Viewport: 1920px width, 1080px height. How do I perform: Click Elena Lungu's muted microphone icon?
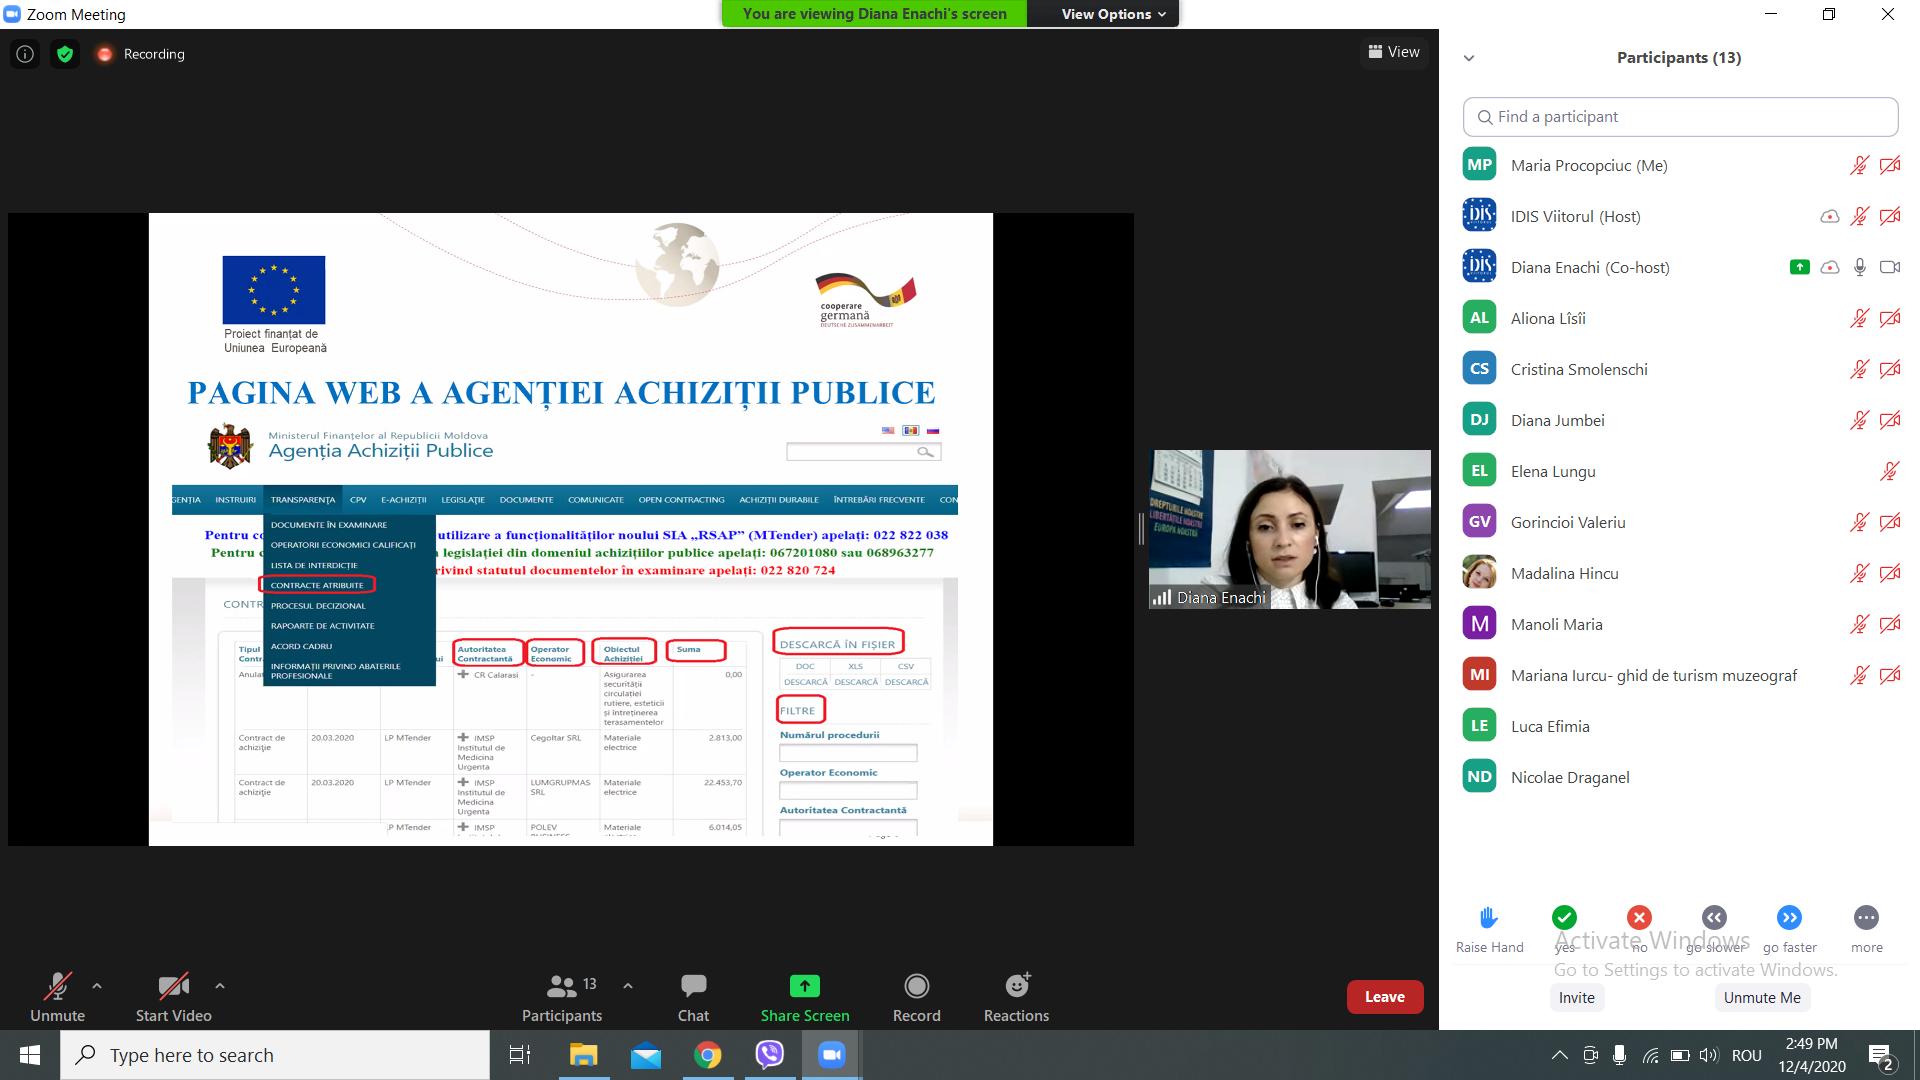1889,471
